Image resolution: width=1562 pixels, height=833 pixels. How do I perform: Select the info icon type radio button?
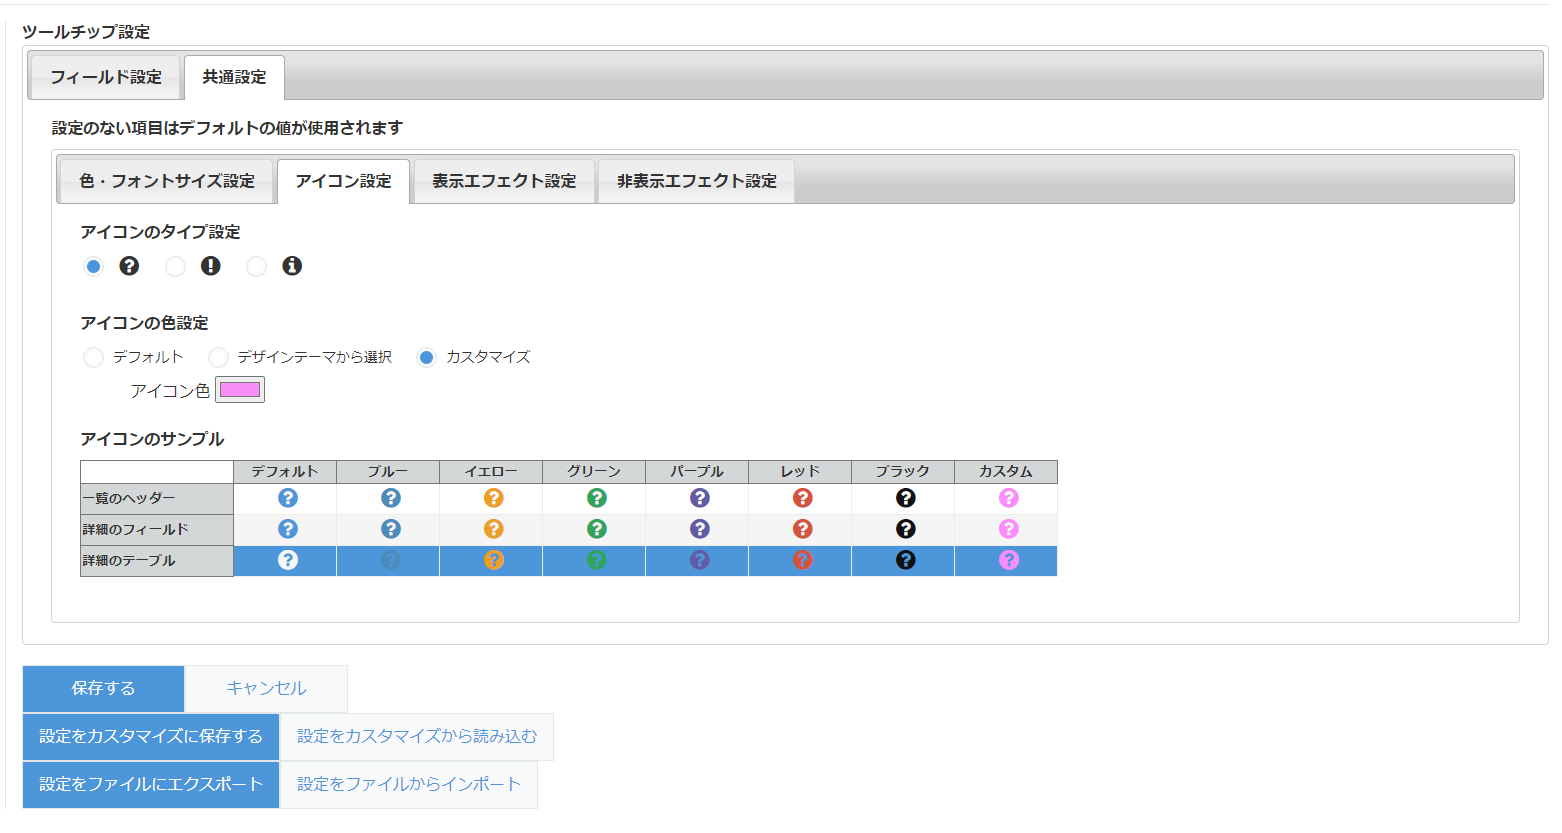tap(257, 267)
